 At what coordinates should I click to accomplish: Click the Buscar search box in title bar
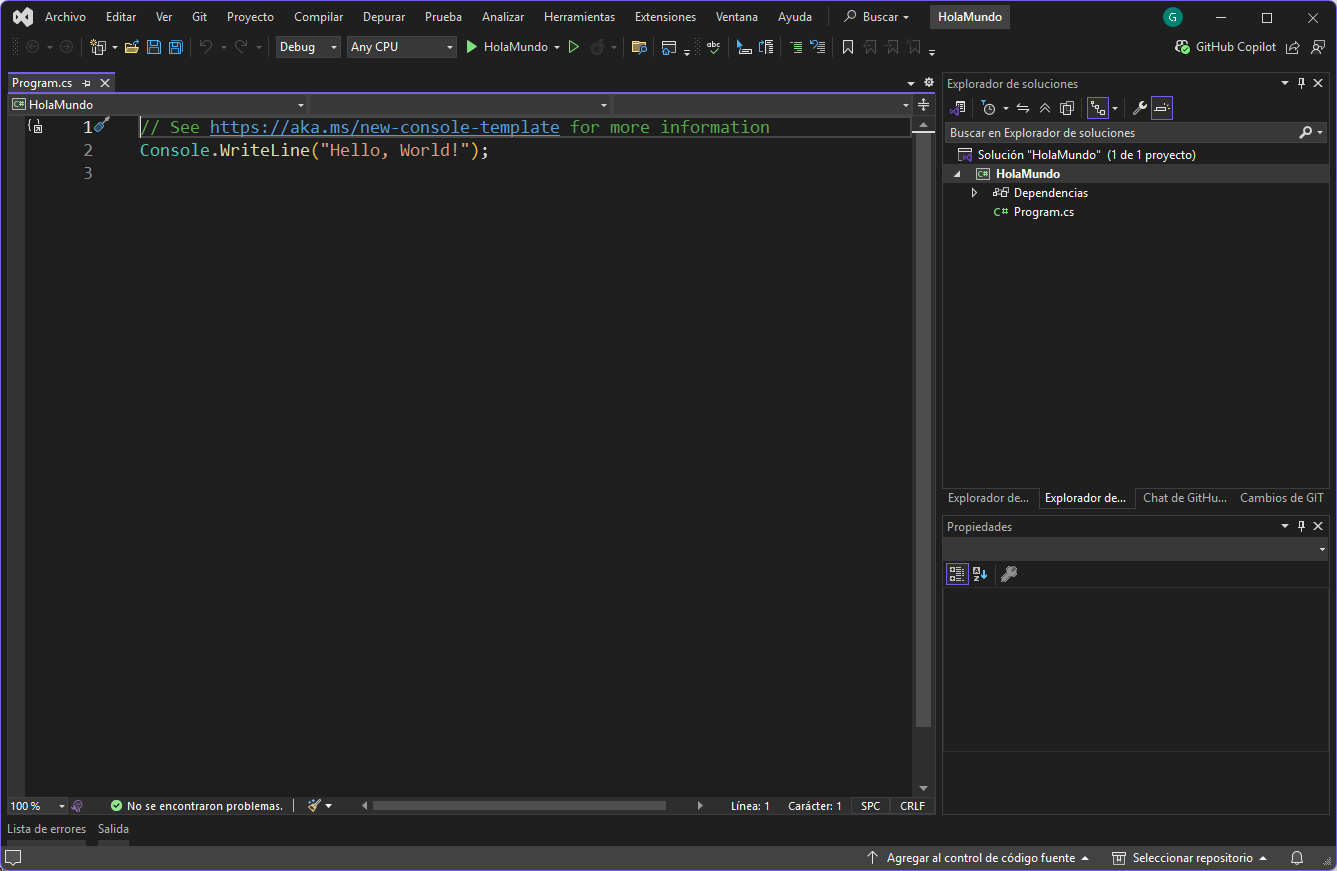pos(876,17)
